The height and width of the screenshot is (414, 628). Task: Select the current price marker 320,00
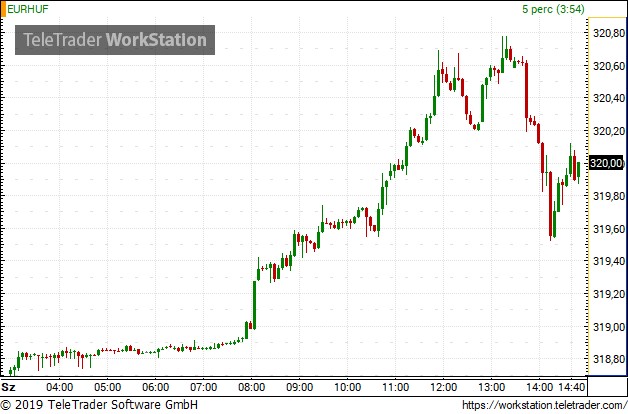606,163
